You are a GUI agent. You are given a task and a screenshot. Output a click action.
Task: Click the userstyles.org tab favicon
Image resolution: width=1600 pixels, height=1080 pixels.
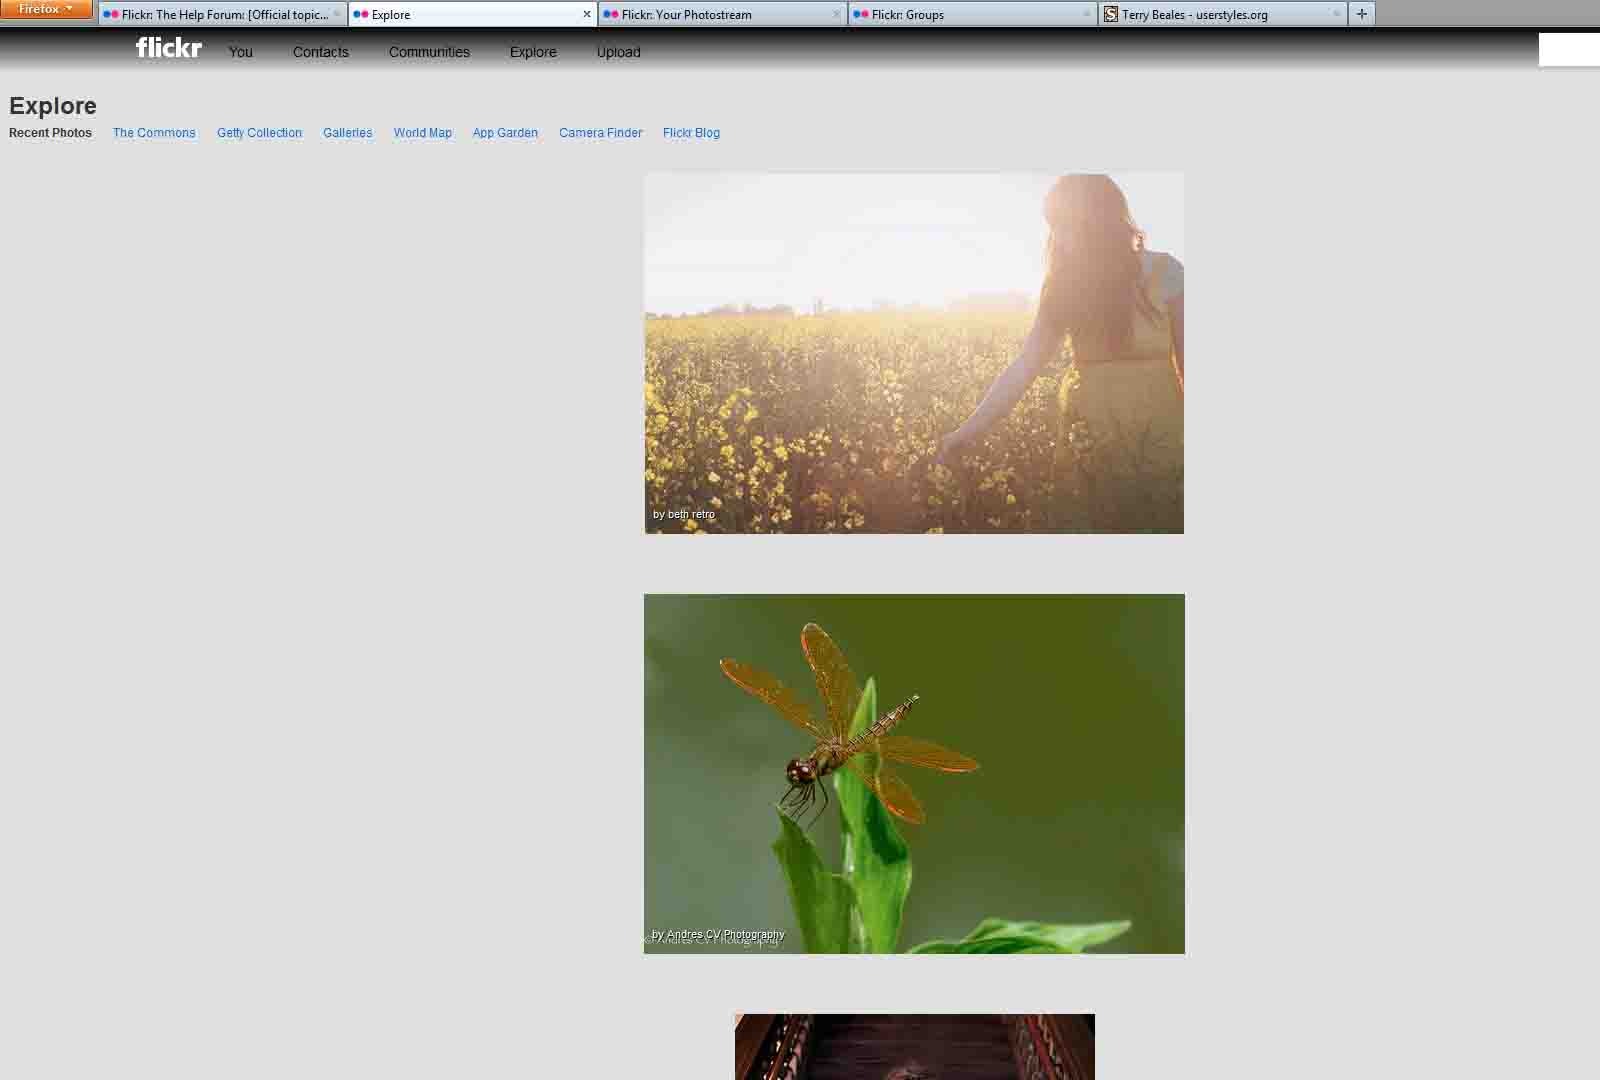tap(1111, 14)
